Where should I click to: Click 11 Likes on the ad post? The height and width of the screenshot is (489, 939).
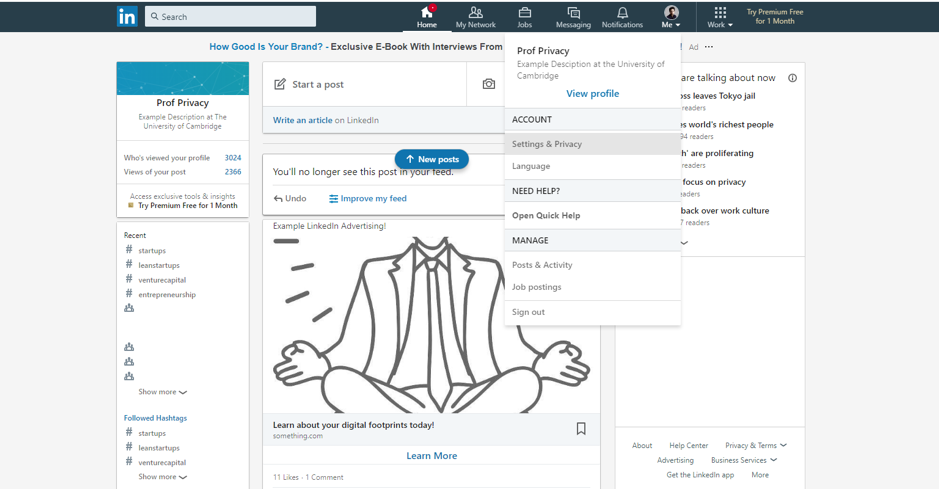[286, 478]
